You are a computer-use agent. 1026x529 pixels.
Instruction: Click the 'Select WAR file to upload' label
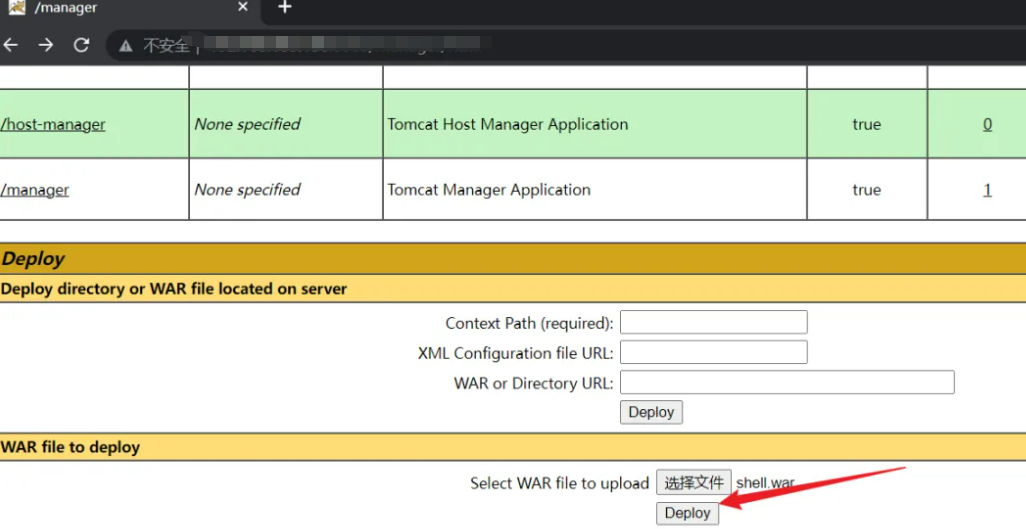(x=559, y=483)
